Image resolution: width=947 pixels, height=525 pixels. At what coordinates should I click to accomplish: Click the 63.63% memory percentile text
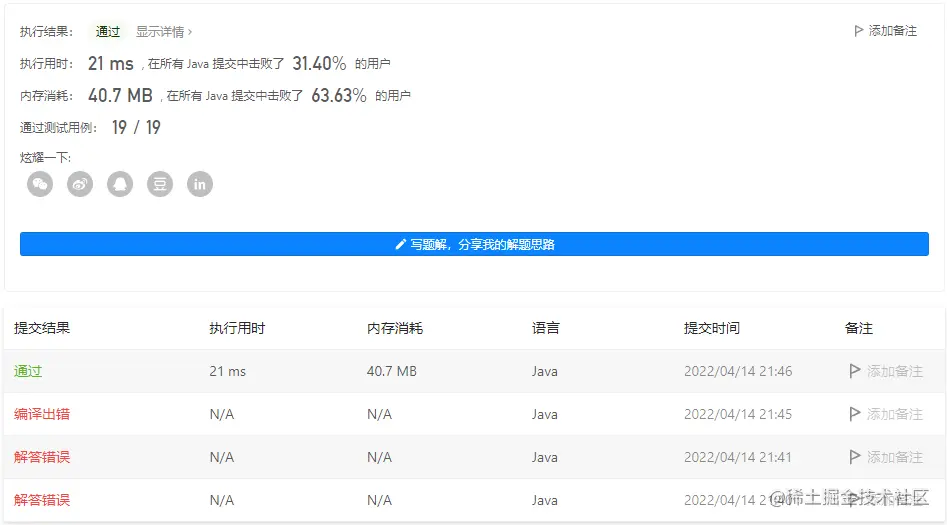click(339, 95)
